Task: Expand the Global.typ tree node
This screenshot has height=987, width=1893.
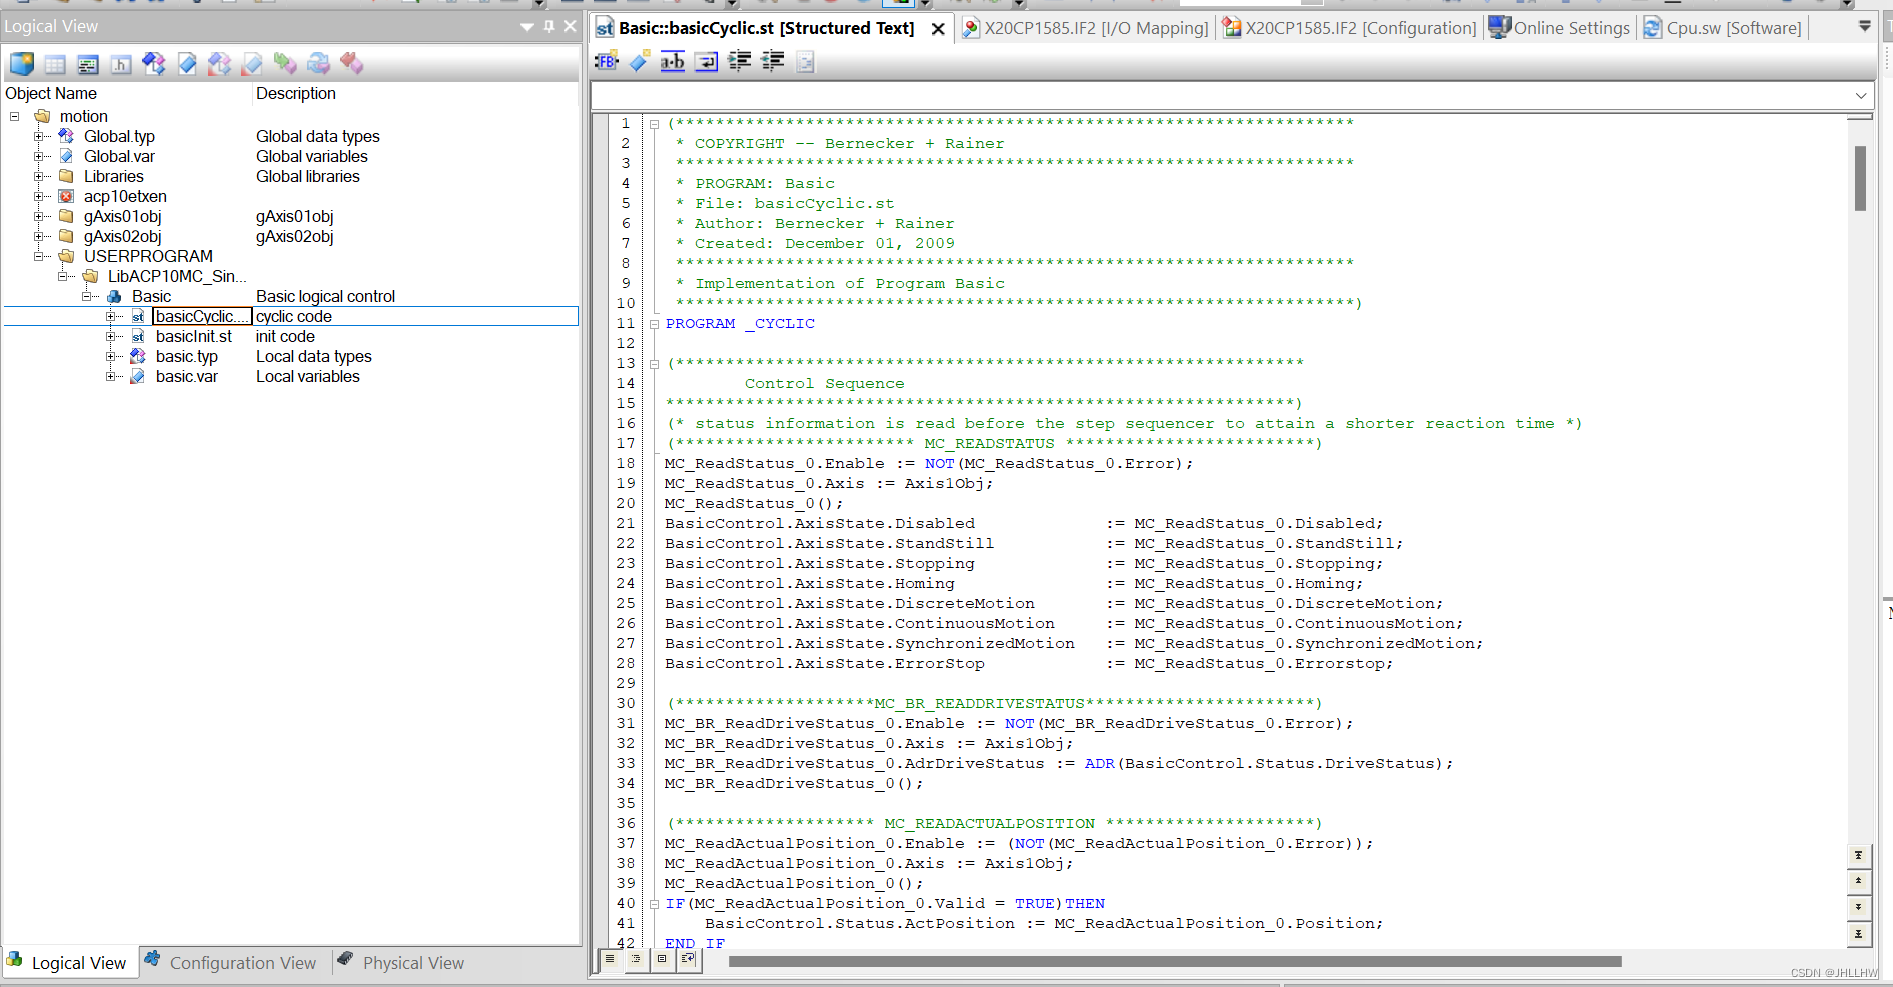Action: [x=39, y=136]
